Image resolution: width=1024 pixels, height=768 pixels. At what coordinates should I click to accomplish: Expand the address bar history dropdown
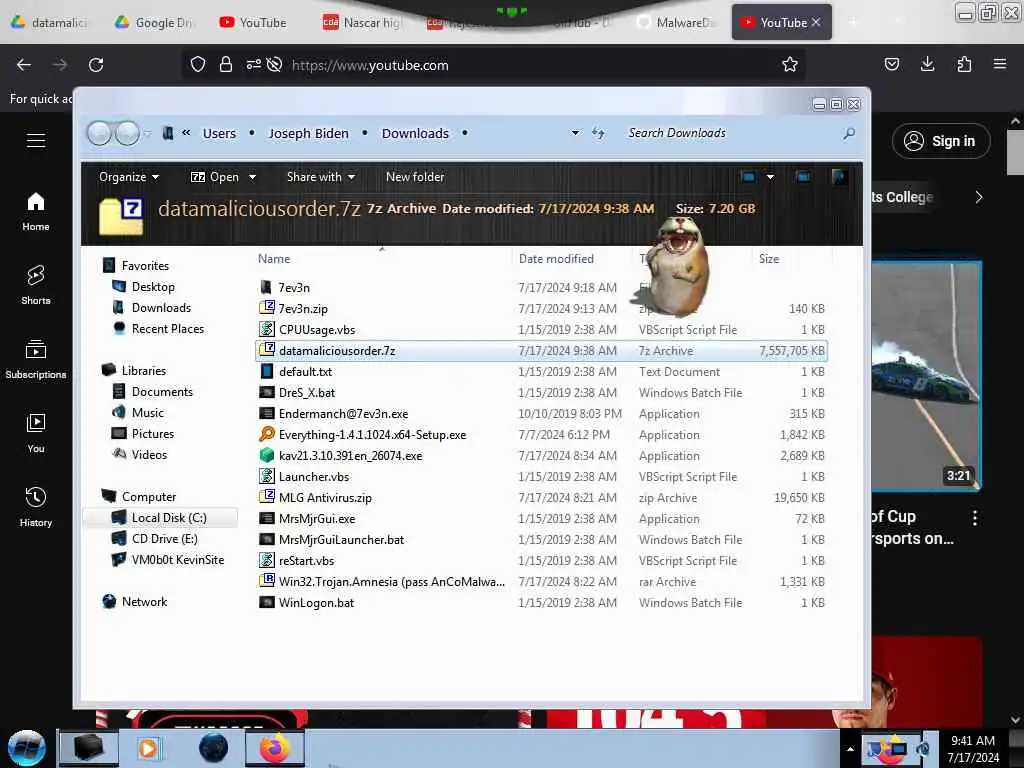[575, 133]
